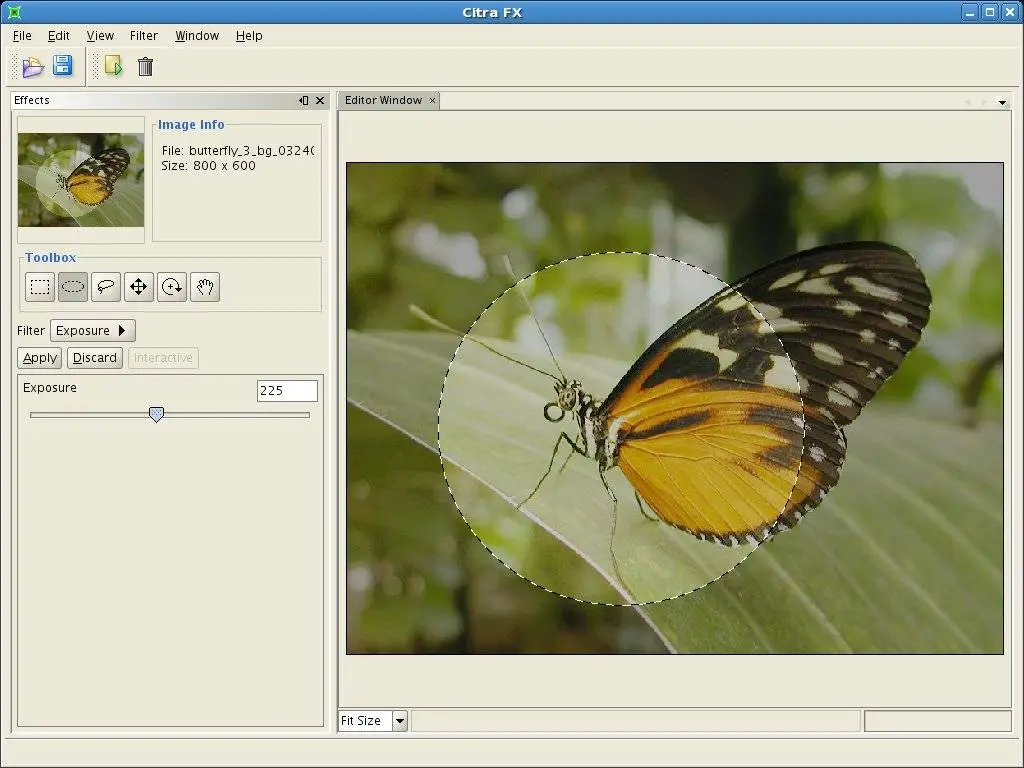Click the blue floppy disk save icon
Screen dimensions: 1024x768
pyautogui.click(x=62, y=66)
